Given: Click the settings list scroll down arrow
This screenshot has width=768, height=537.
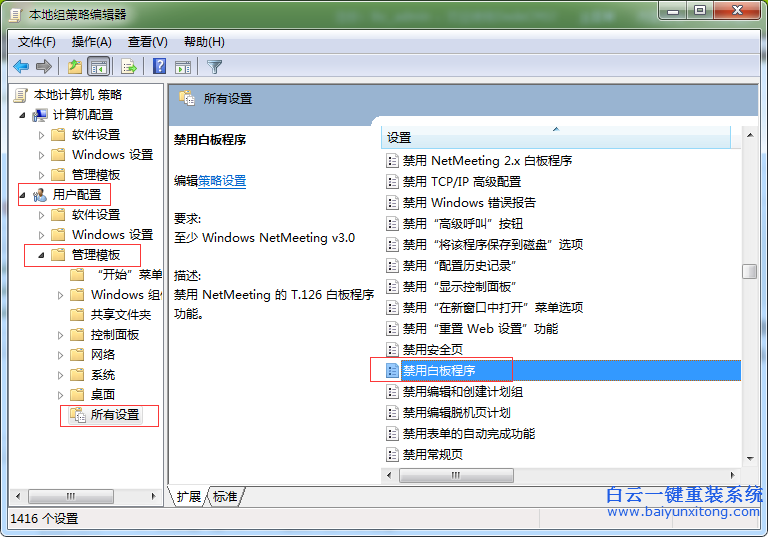Looking at the screenshot, I should (x=750, y=459).
